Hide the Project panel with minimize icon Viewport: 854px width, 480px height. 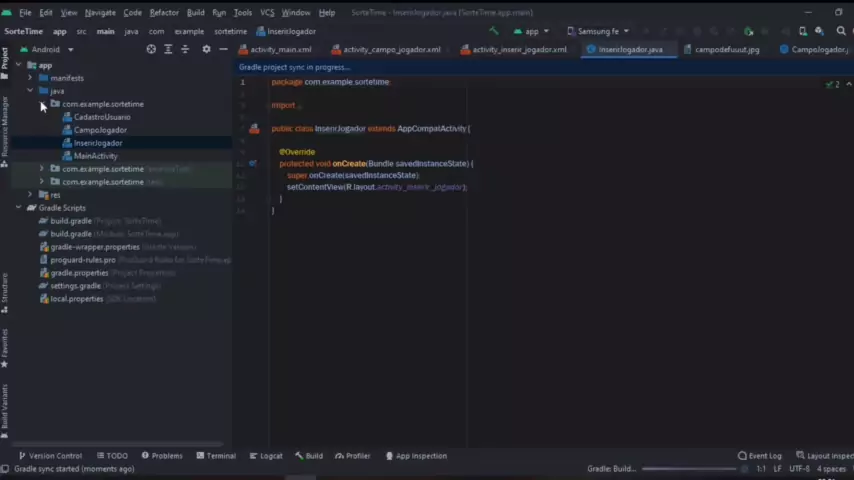(223, 49)
